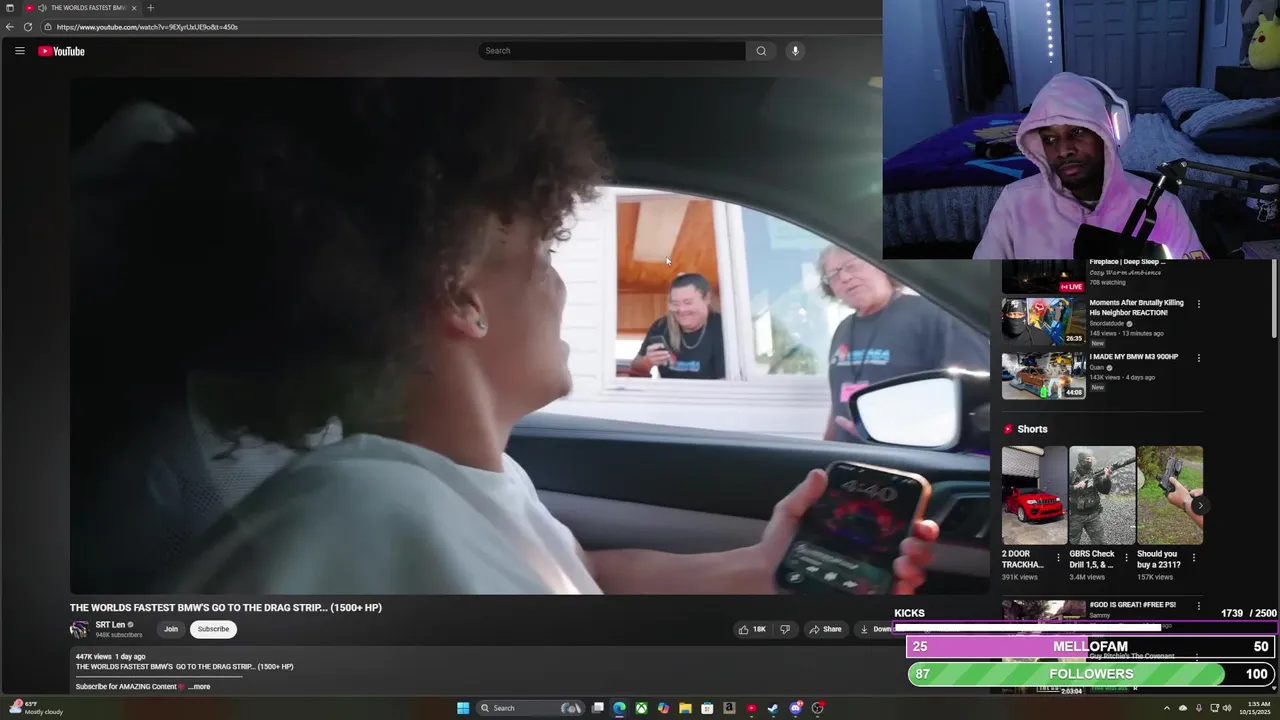Open options menu for Should you buy short
1280x720 pixels.
tap(1194, 557)
